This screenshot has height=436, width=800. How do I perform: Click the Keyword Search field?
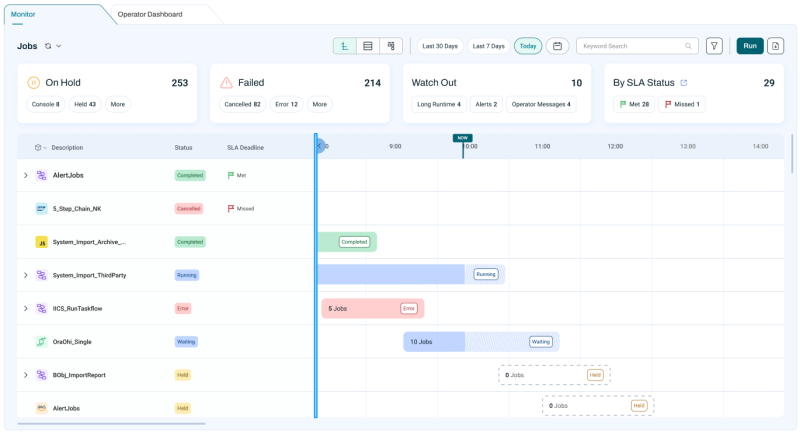click(630, 46)
